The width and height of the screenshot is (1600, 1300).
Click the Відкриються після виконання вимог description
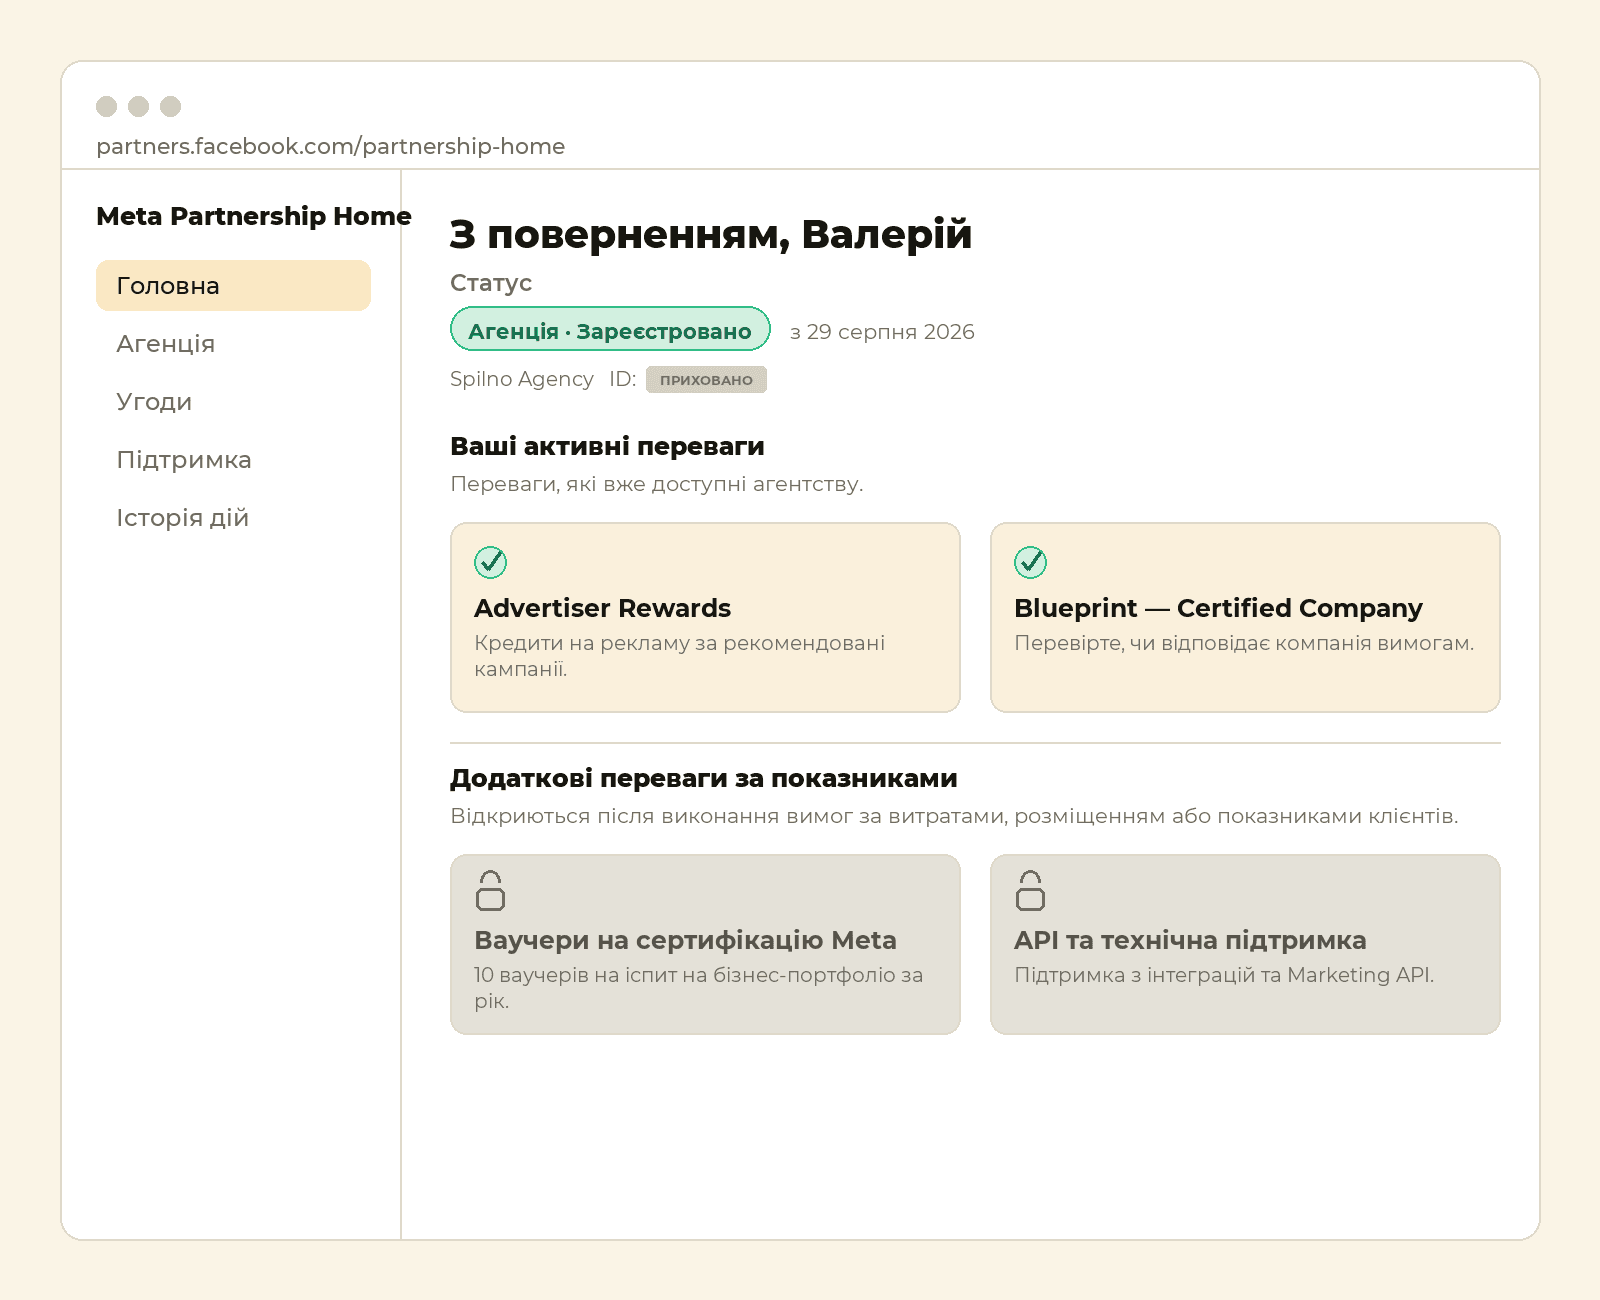954,816
